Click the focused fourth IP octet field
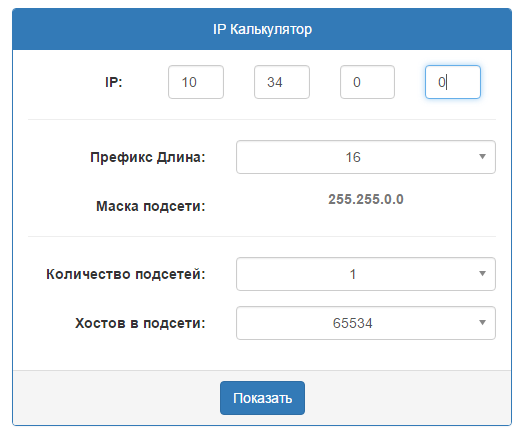The image size is (529, 440). (x=453, y=82)
